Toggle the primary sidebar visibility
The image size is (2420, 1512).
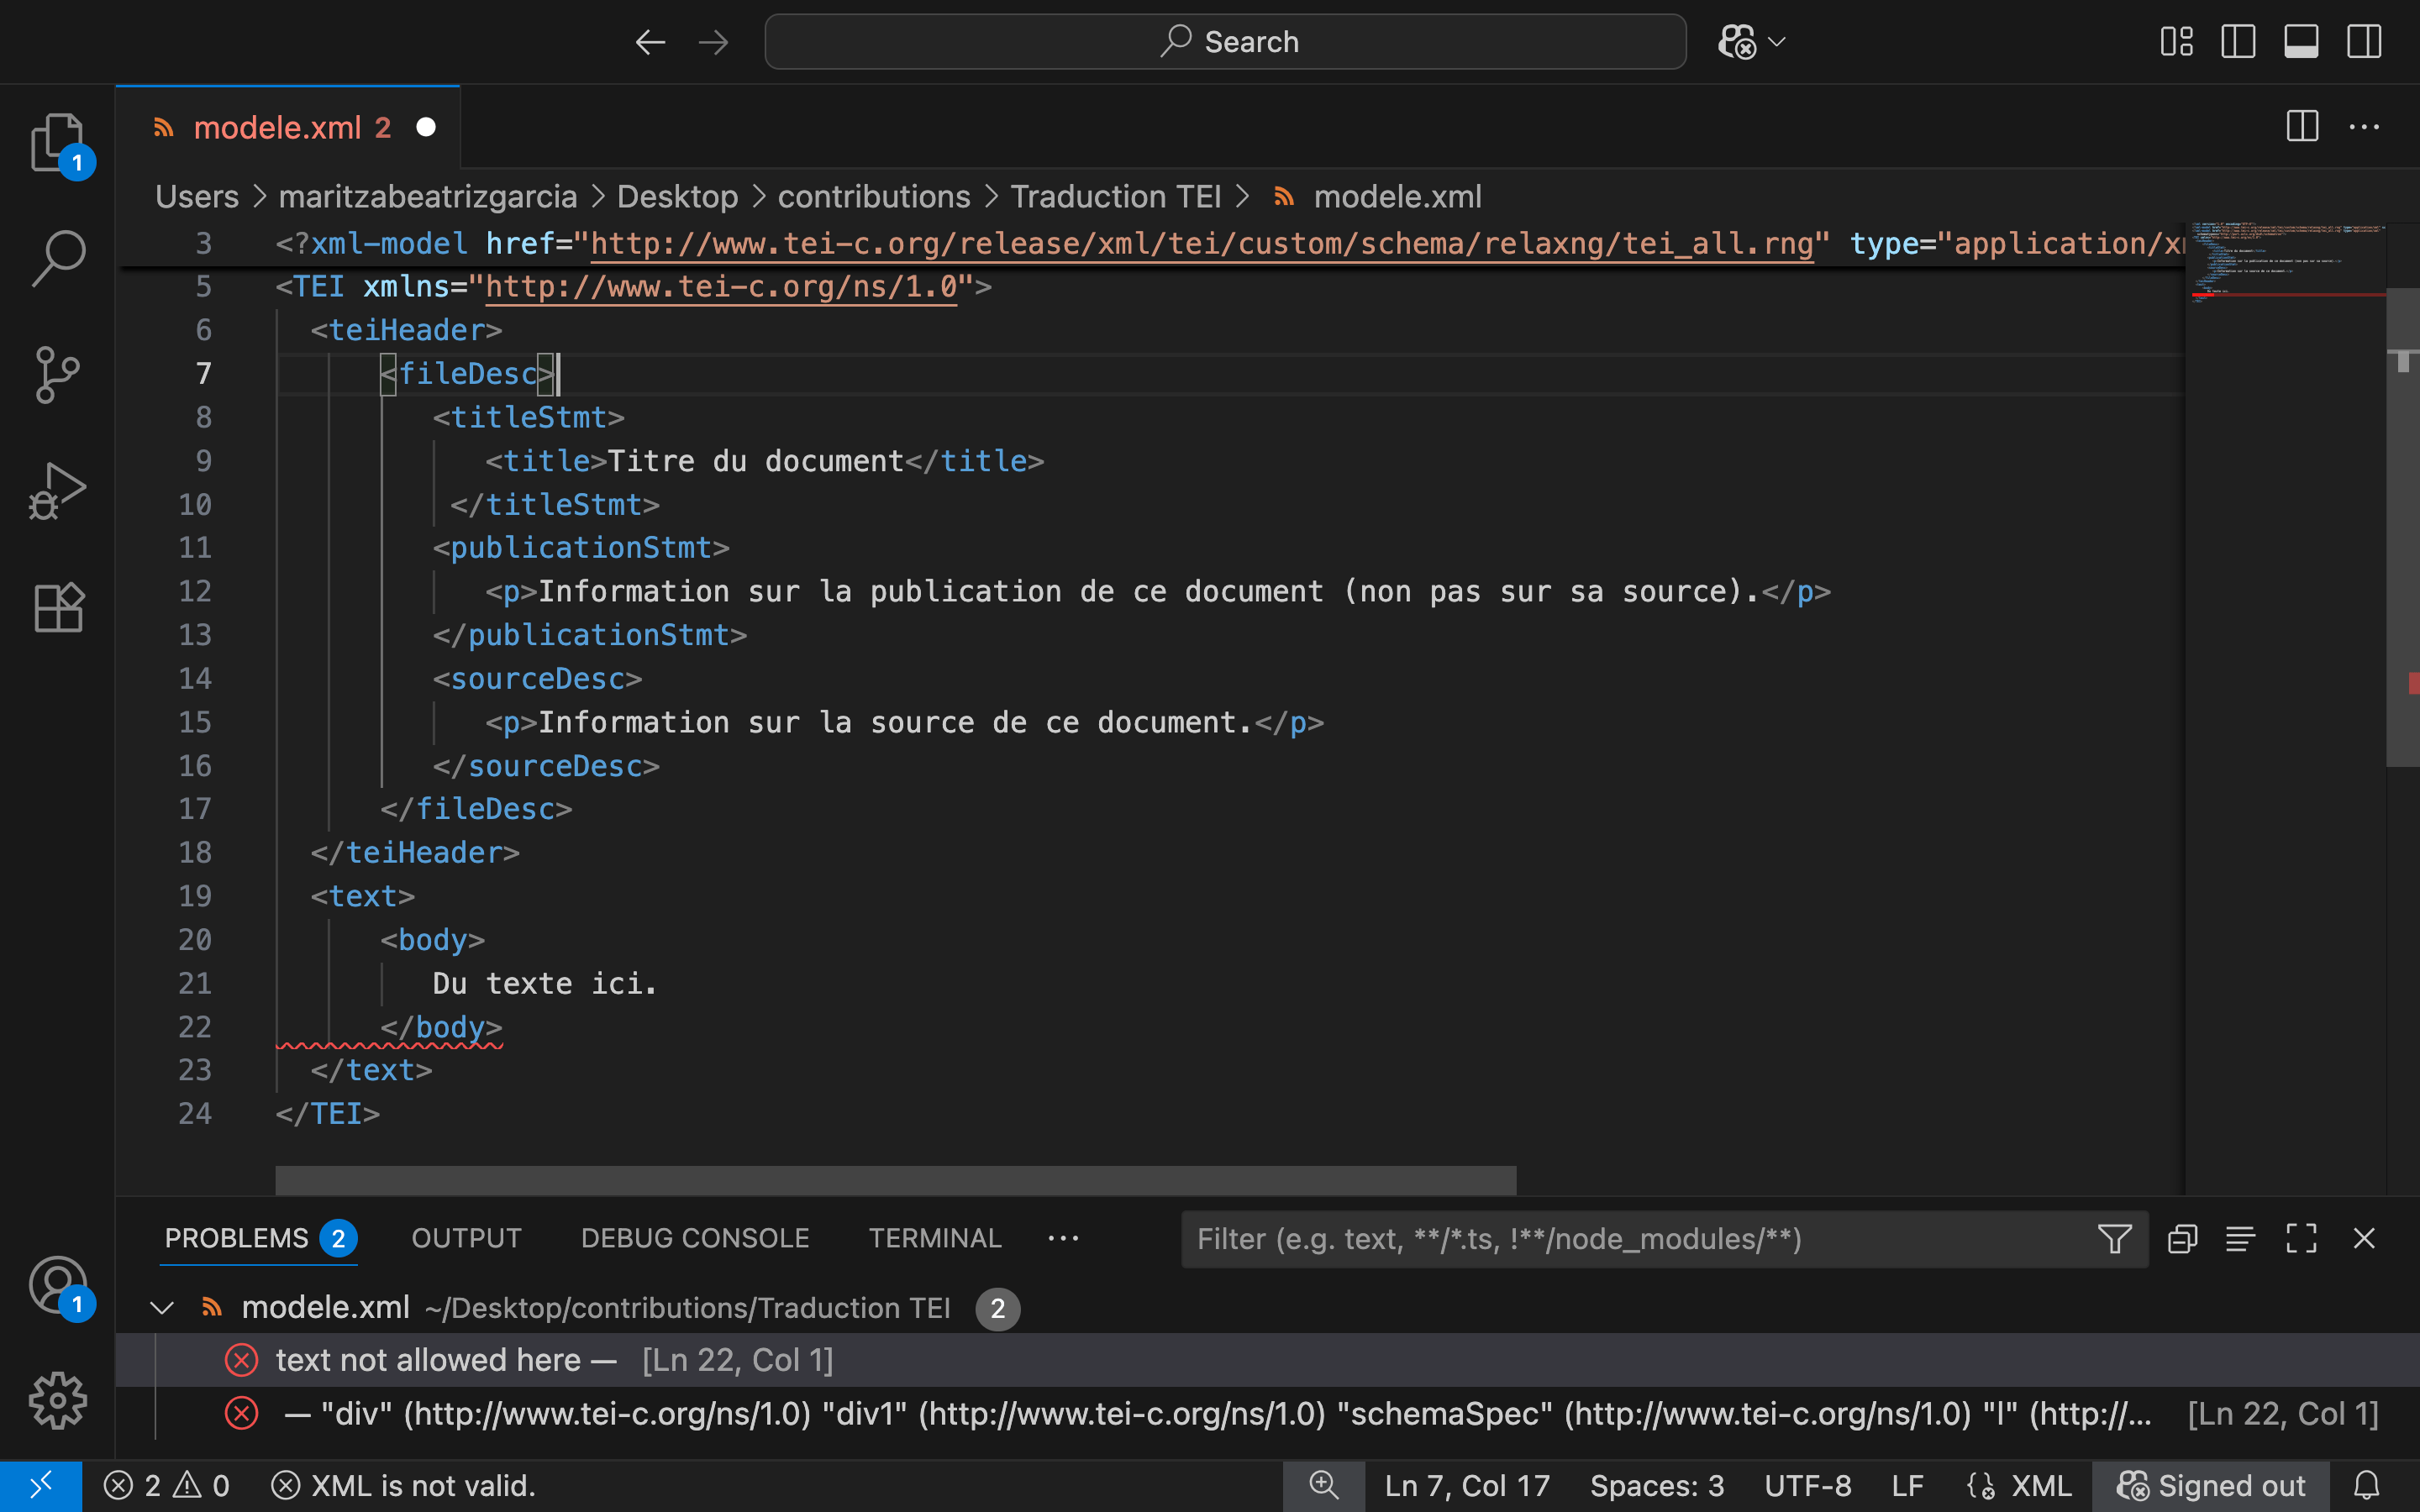[x=2238, y=41]
